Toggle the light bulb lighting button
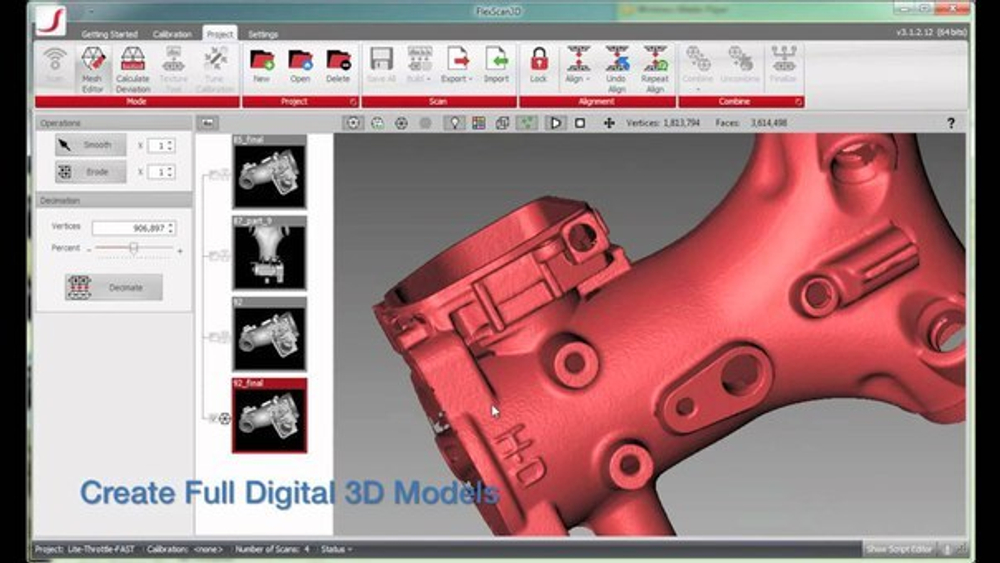This screenshot has height=563, width=1000. click(454, 123)
